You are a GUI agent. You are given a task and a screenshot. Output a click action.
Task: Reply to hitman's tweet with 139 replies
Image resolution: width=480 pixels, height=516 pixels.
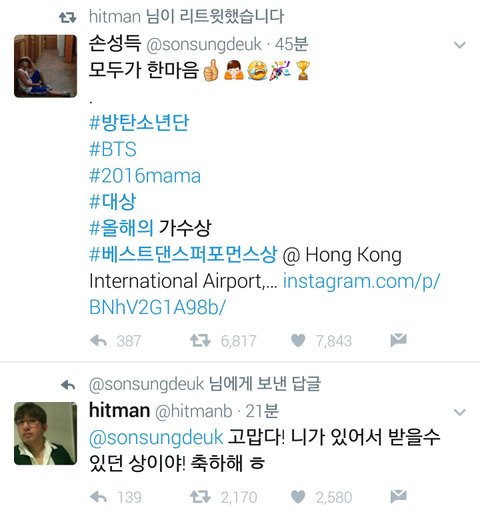click(99, 497)
